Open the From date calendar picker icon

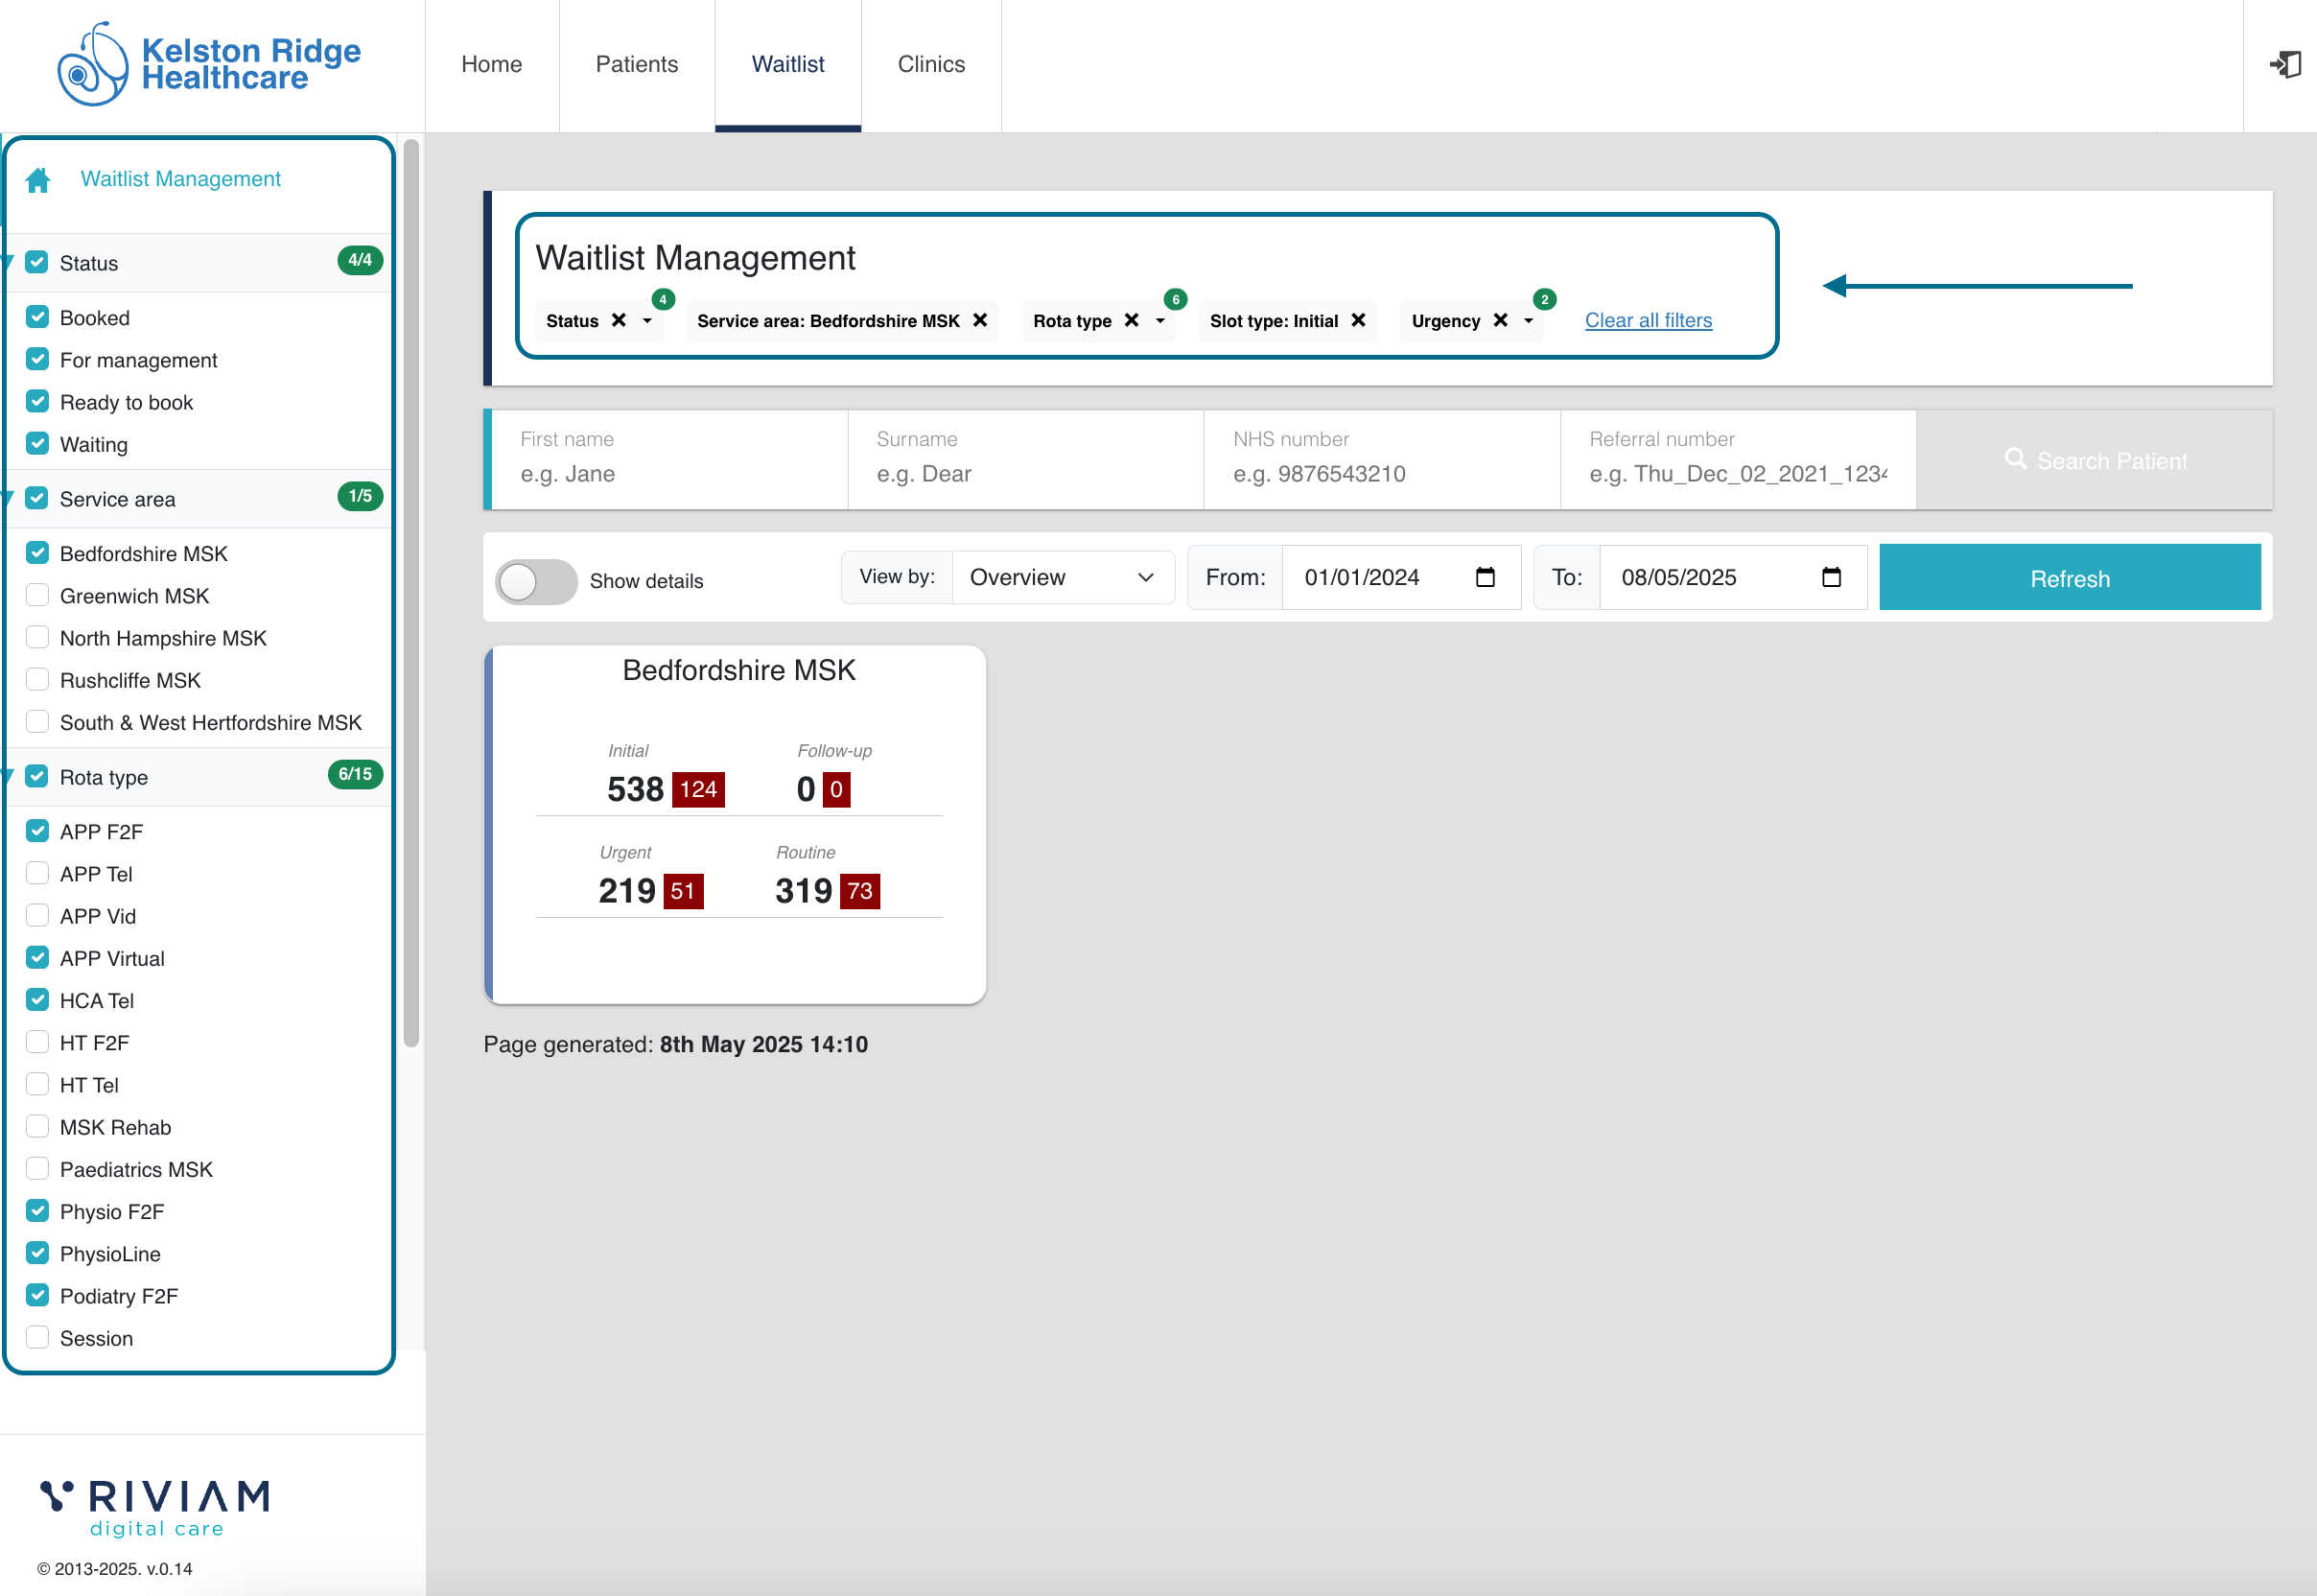pos(1485,577)
